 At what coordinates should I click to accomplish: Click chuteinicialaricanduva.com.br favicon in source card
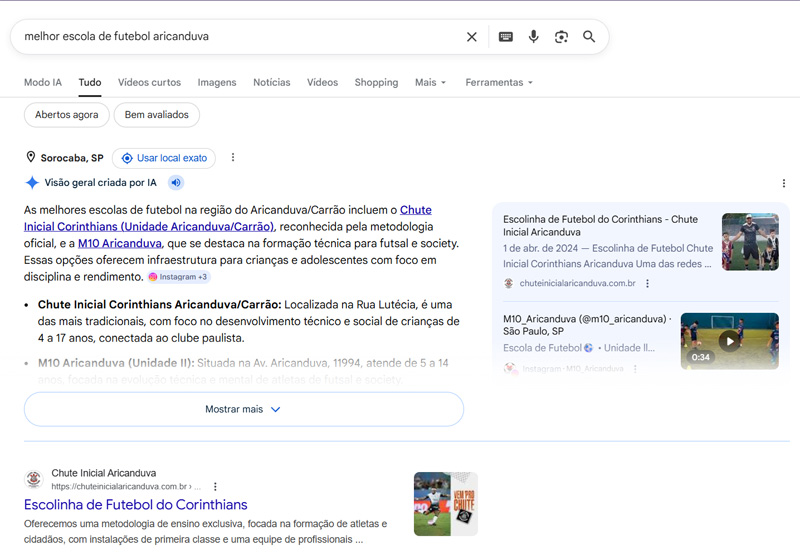click(x=509, y=283)
